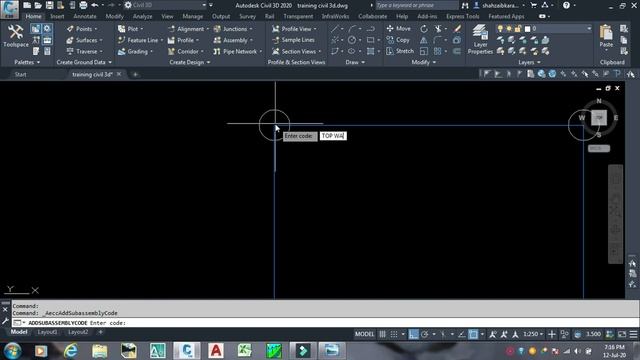Toggle ortho mode in status bar
The height and width of the screenshot is (360, 640).
coord(413,334)
